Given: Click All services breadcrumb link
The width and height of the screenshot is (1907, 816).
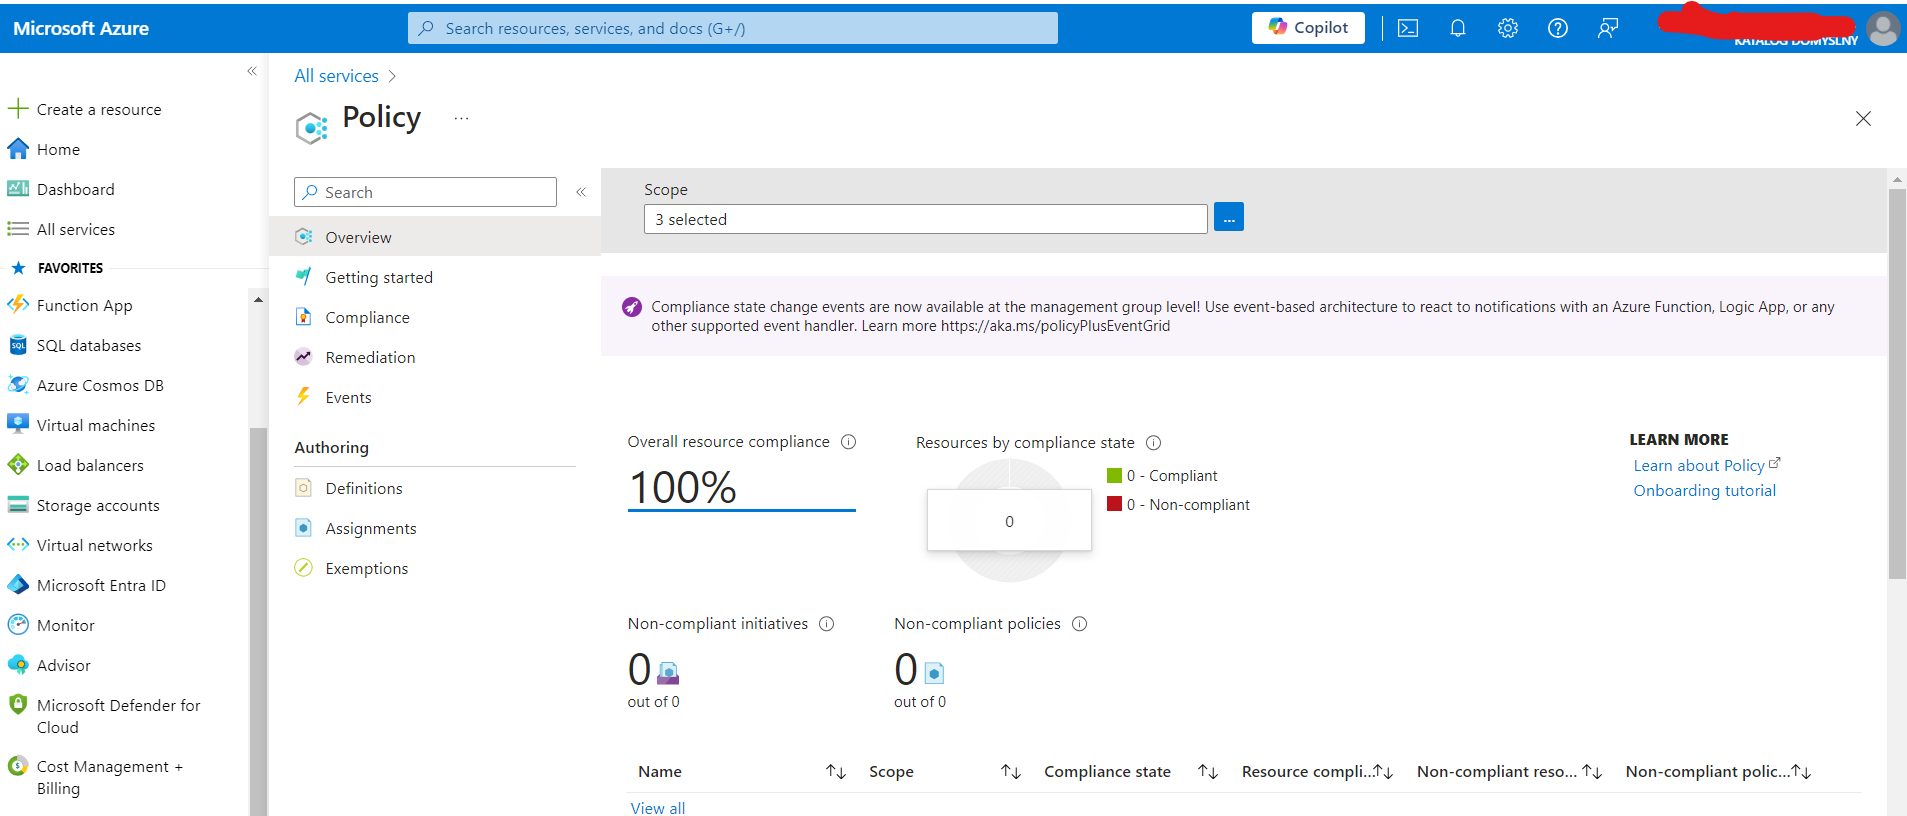Looking at the screenshot, I should click(336, 76).
